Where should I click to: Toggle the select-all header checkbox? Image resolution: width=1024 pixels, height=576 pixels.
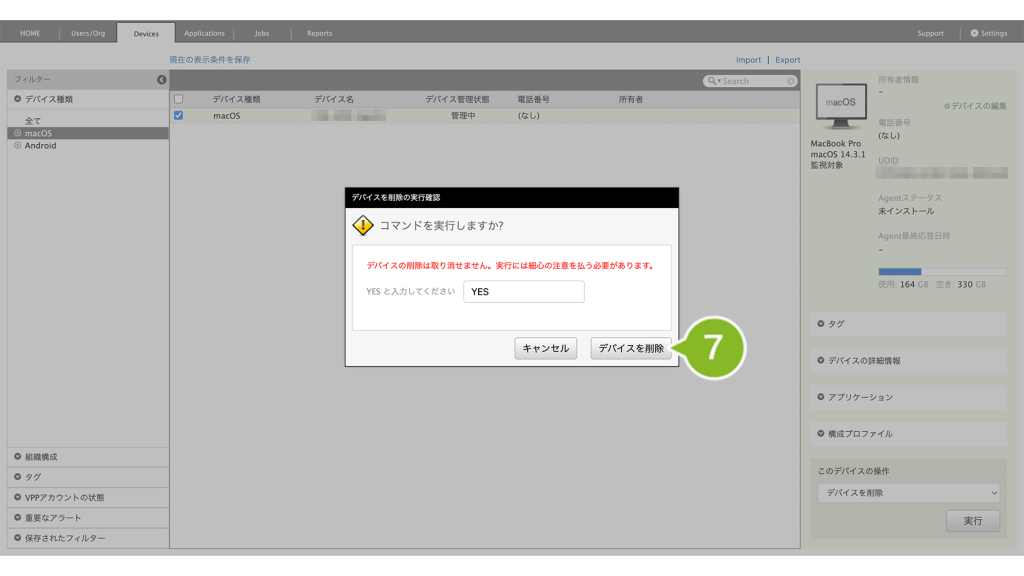179,99
